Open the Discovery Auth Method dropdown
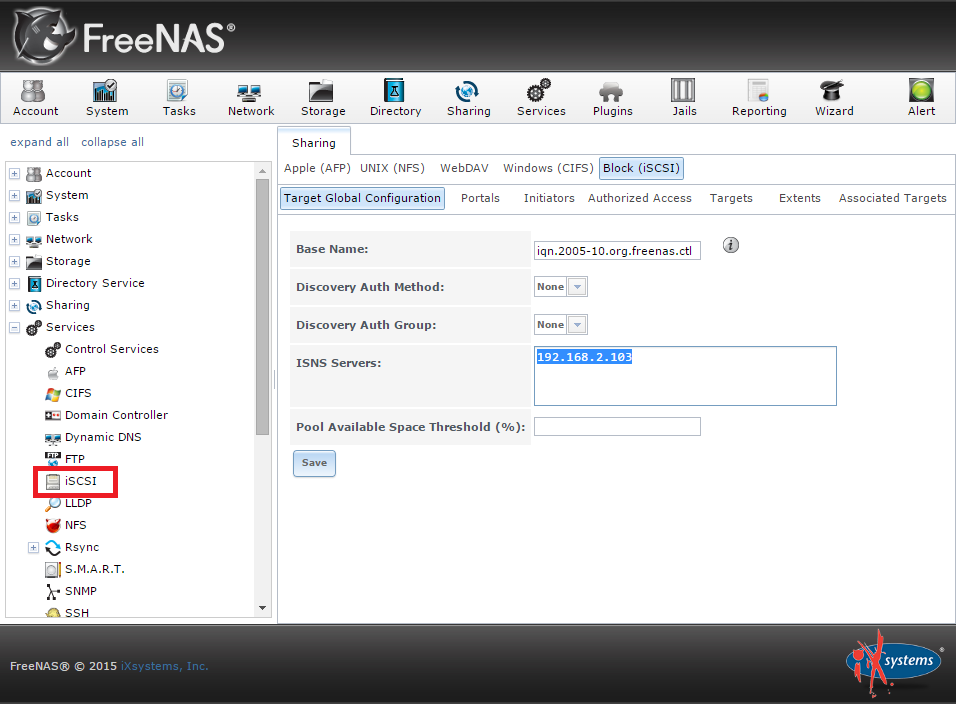The height and width of the screenshot is (704, 956). click(577, 286)
